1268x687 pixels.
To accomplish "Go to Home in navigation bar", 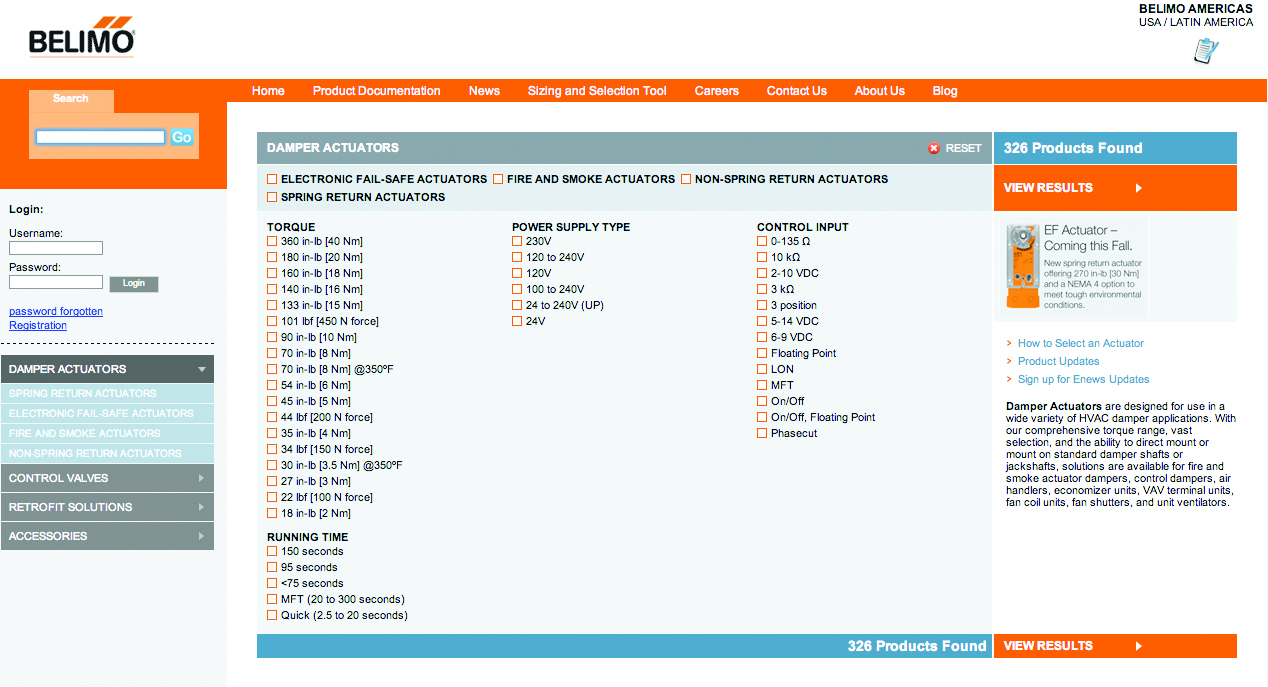I will [x=268, y=91].
